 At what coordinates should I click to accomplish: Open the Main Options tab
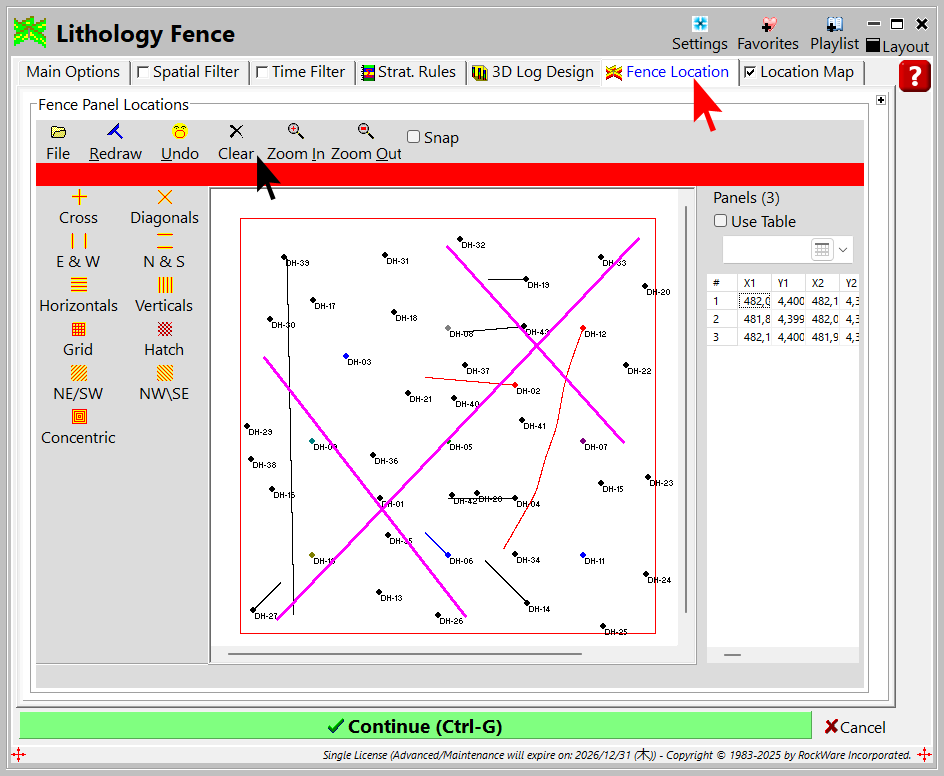(73, 72)
